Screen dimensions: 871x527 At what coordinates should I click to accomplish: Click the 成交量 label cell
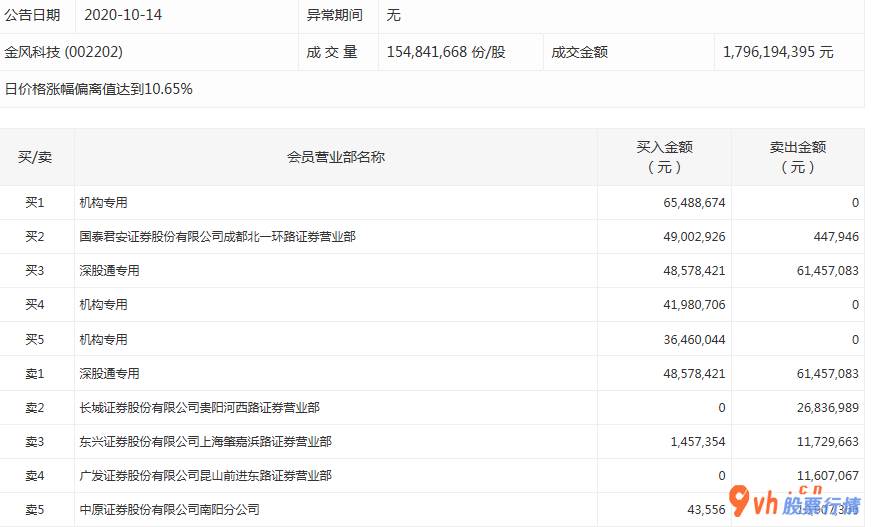(332, 52)
